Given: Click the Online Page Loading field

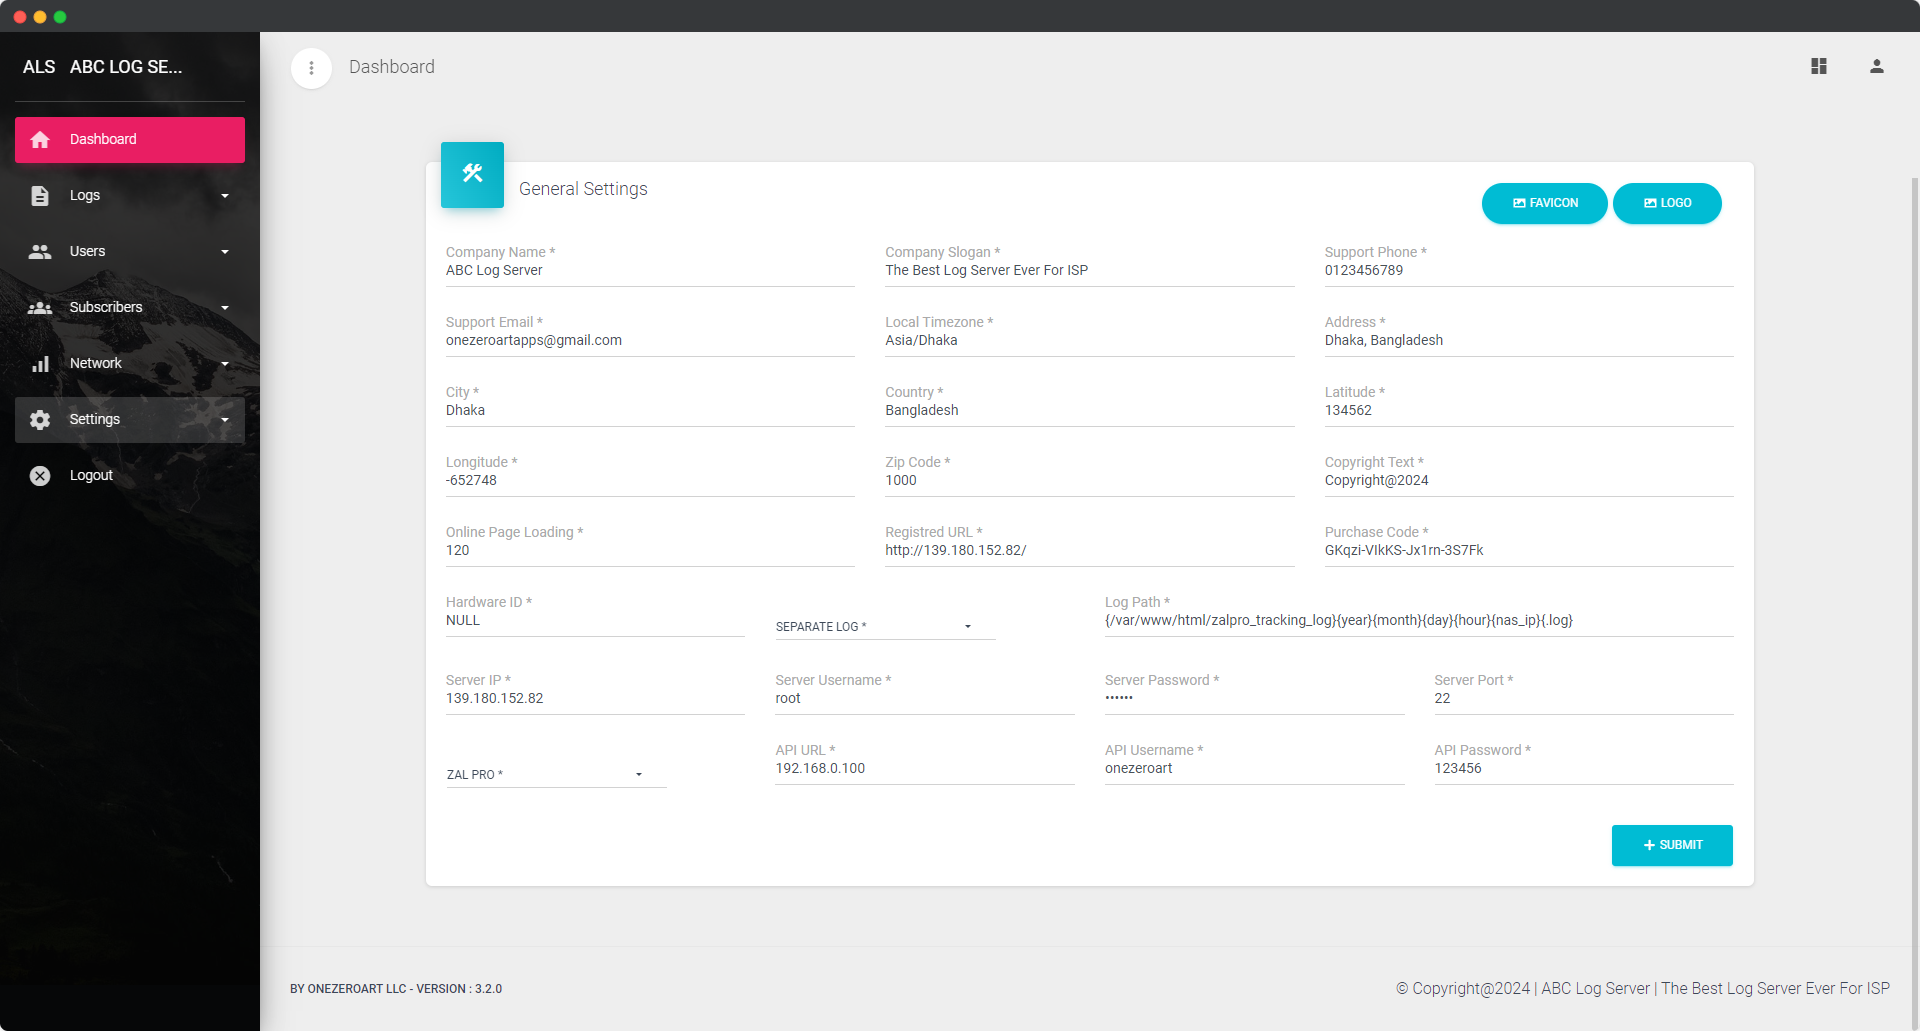Looking at the screenshot, I should [x=650, y=550].
